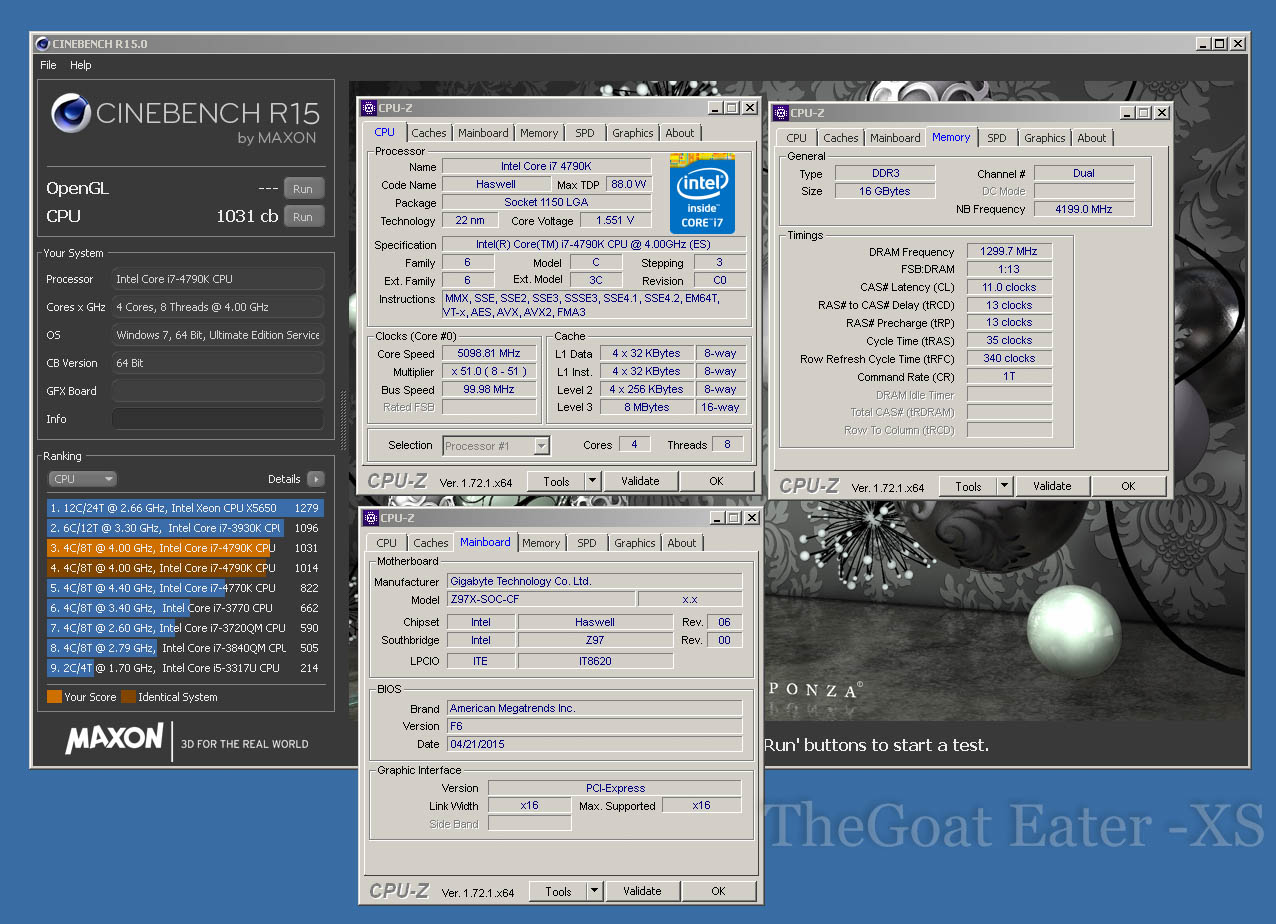Screen dimensions: 1276x924
Task: Click Tools button in CPU-Z Memory window
Action: click(968, 486)
